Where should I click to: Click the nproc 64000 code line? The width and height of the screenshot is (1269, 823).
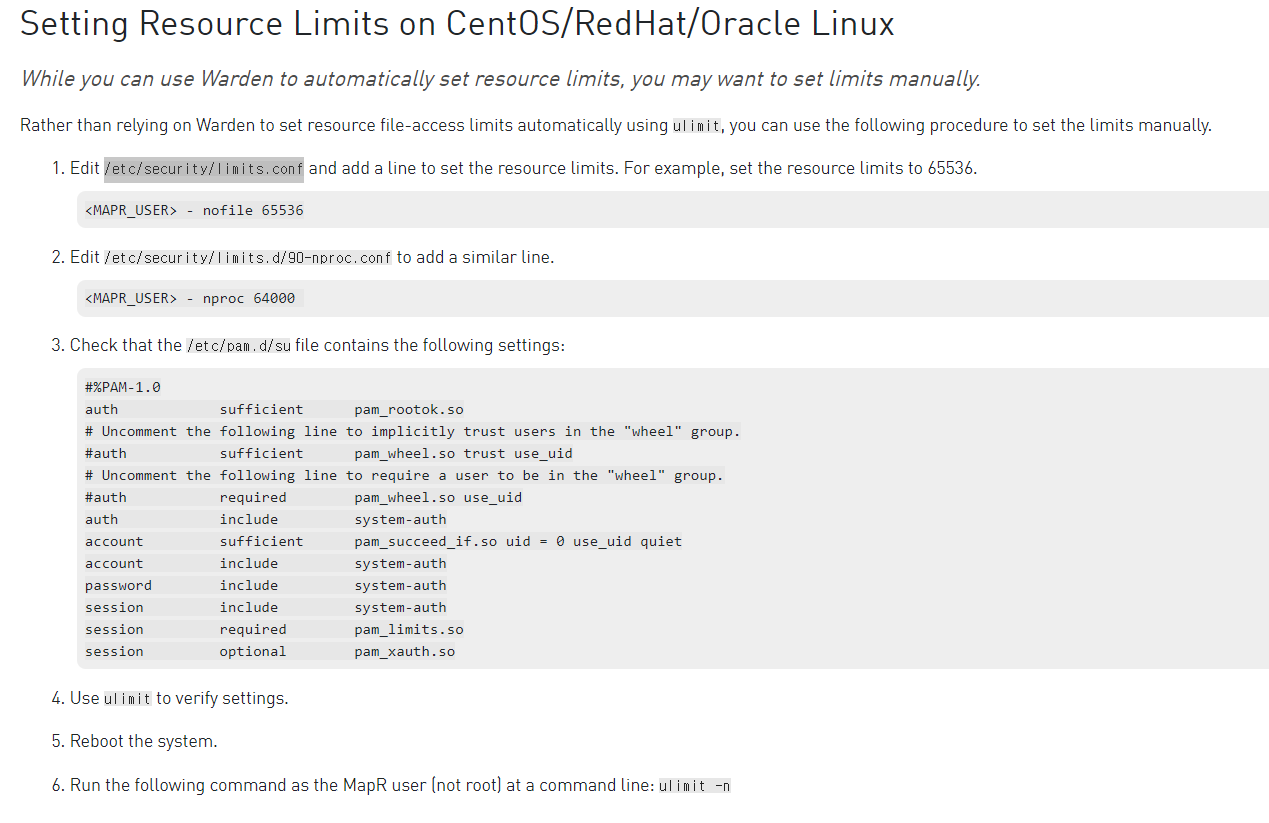(x=191, y=298)
